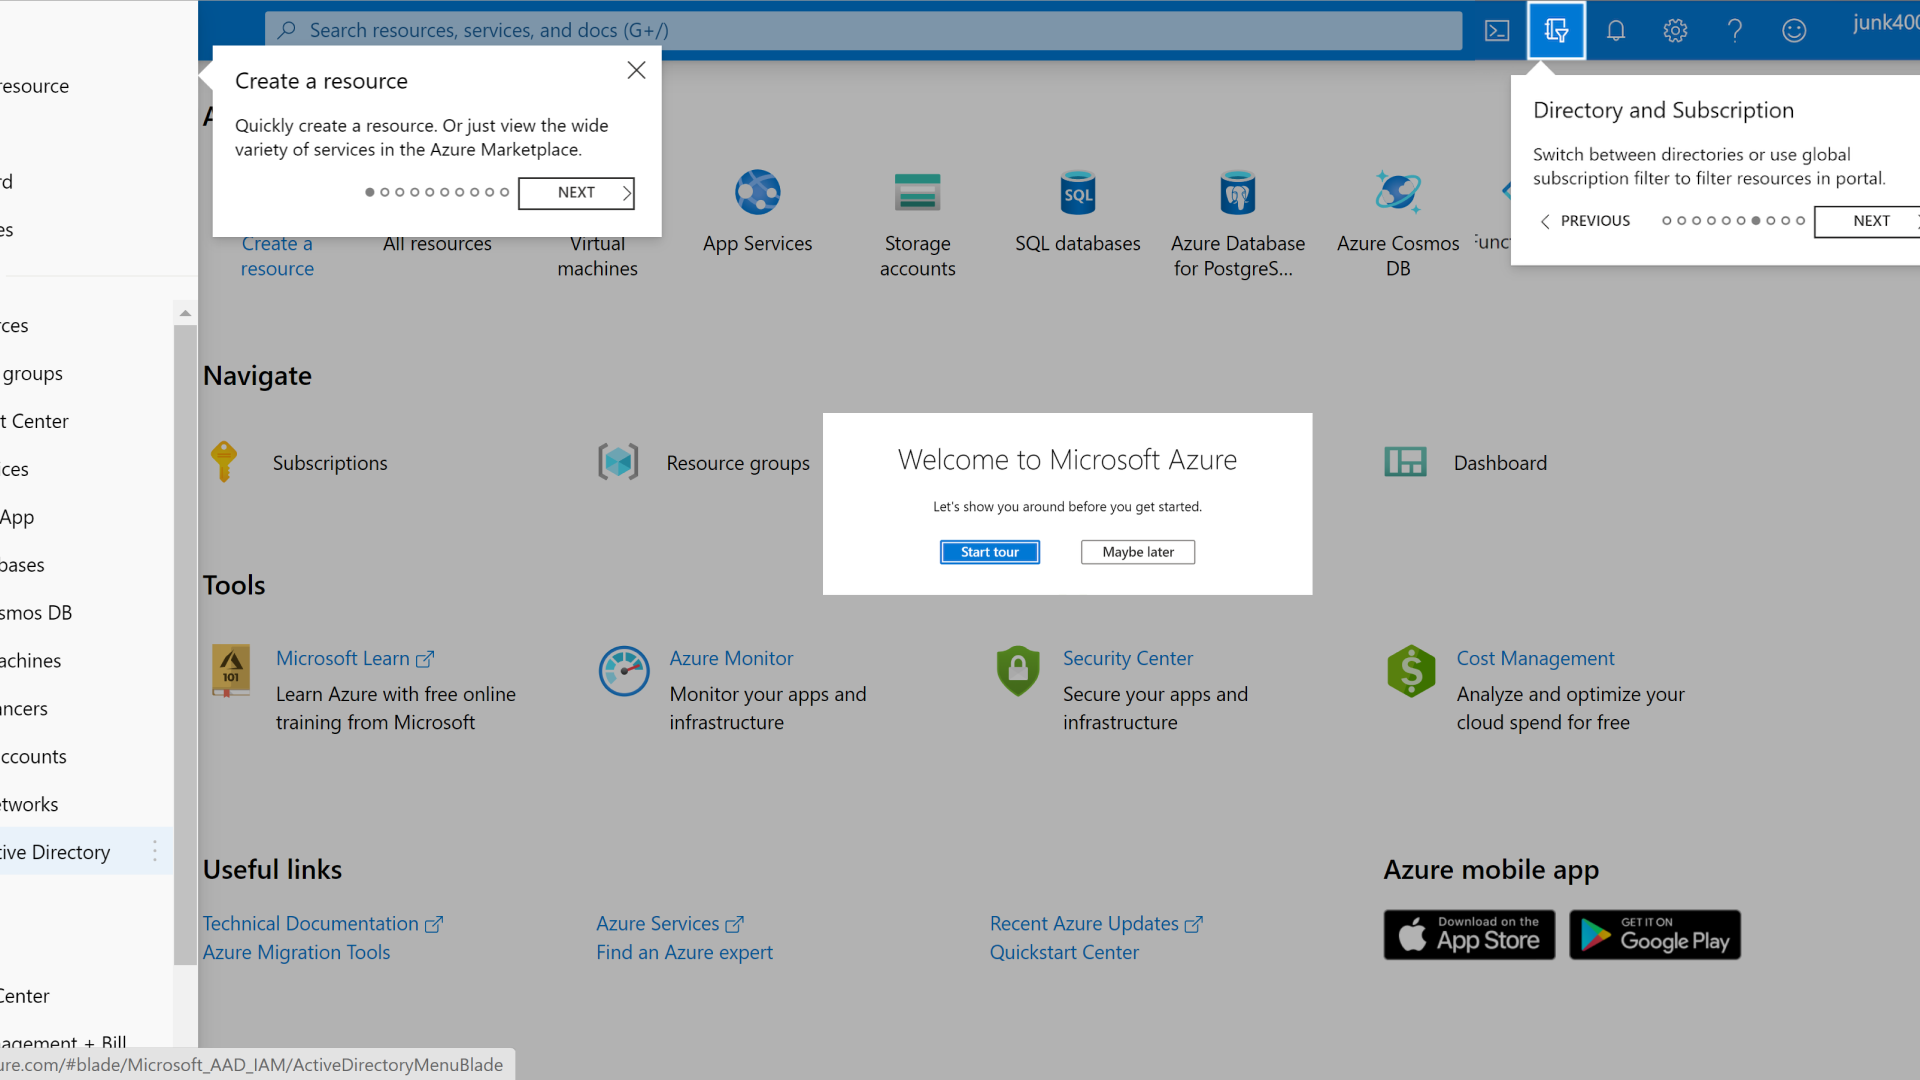
Task: Open the feedback smiley icon
Action: point(1794,30)
